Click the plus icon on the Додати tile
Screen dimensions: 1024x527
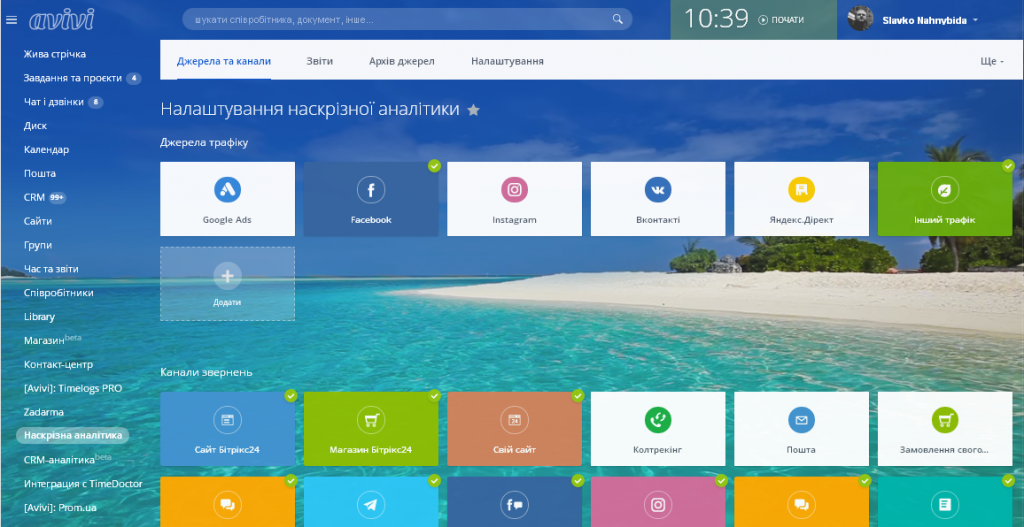coord(227,276)
